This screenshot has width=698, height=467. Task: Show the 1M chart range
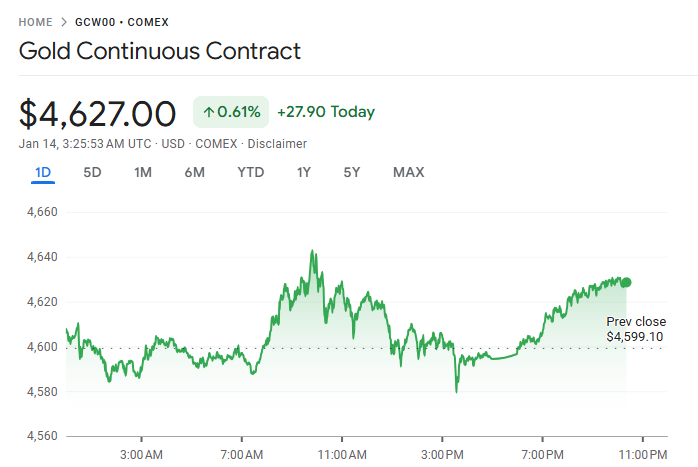pyautogui.click(x=143, y=172)
